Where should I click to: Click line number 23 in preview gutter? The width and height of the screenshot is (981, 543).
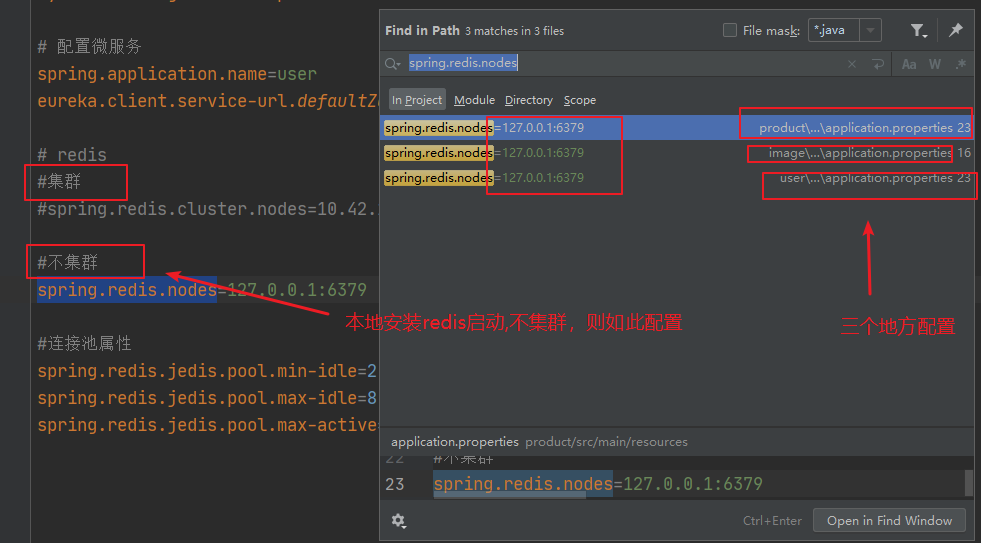pos(395,484)
